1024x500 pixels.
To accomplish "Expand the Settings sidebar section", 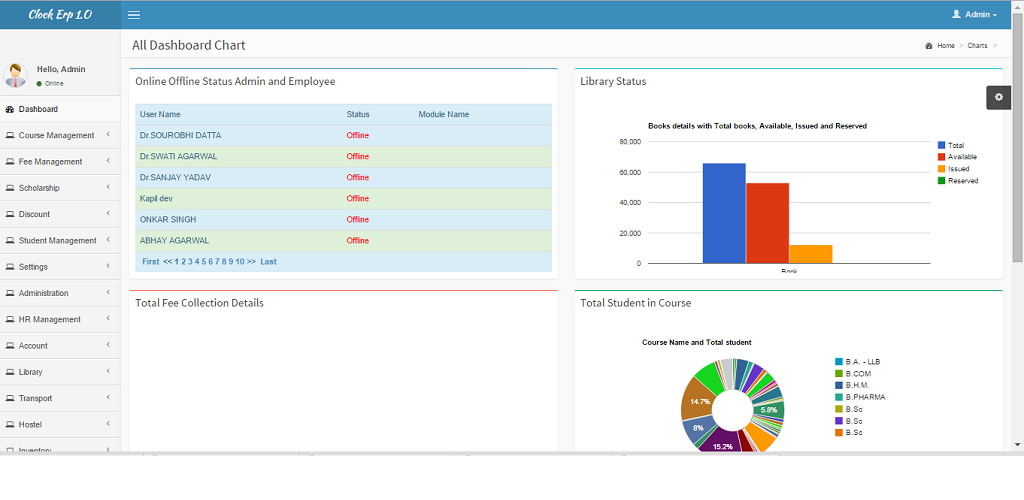I will [33, 267].
